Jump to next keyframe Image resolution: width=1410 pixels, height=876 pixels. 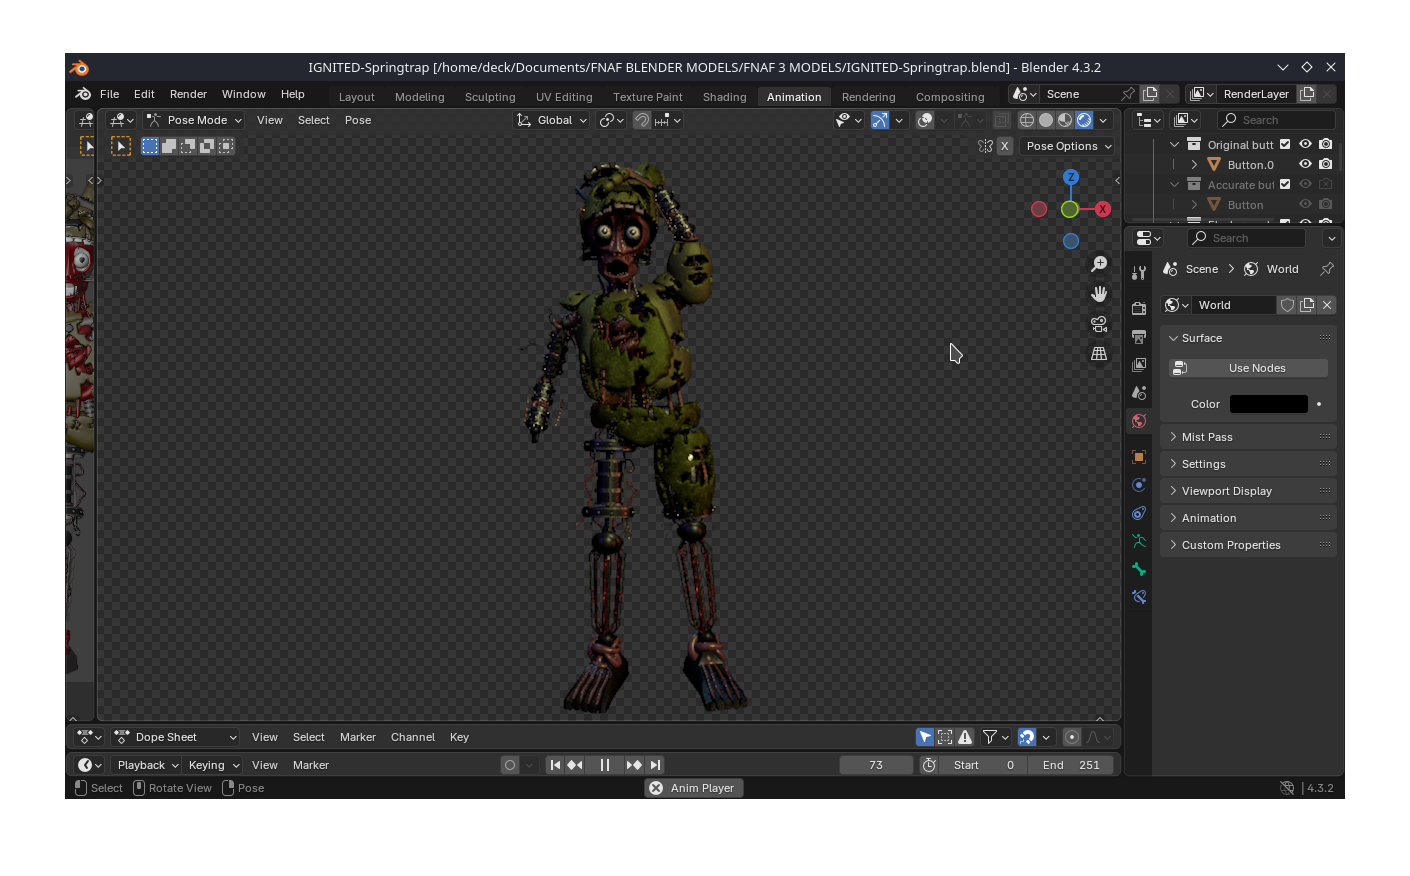tap(634, 765)
